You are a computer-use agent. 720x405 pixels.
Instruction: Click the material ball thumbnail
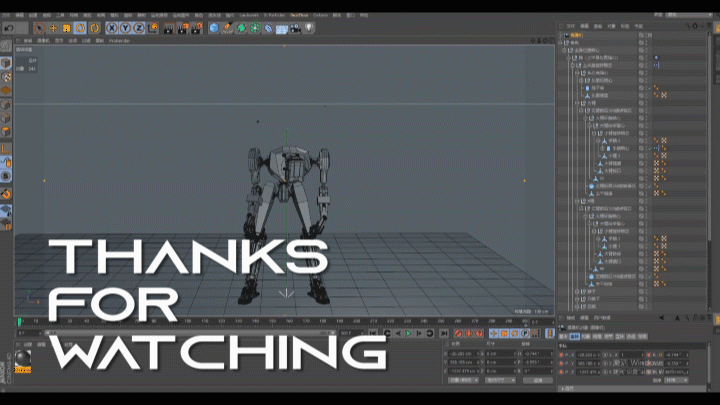tap(22, 360)
